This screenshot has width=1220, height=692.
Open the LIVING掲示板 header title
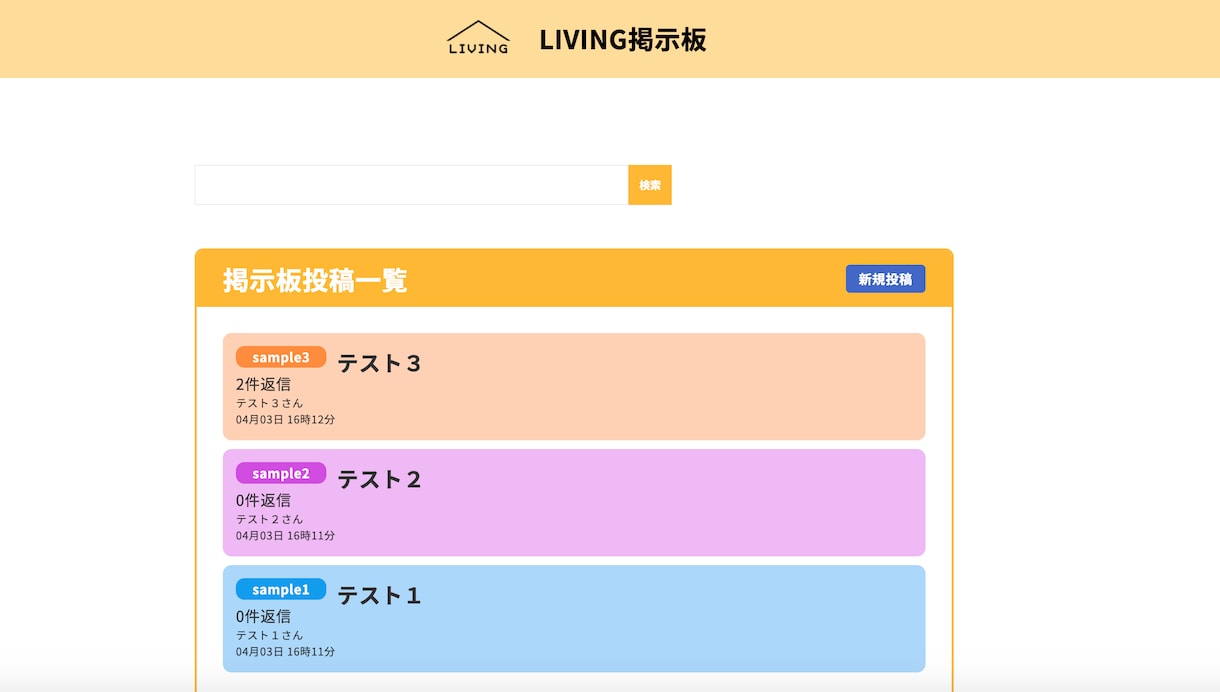pos(623,39)
